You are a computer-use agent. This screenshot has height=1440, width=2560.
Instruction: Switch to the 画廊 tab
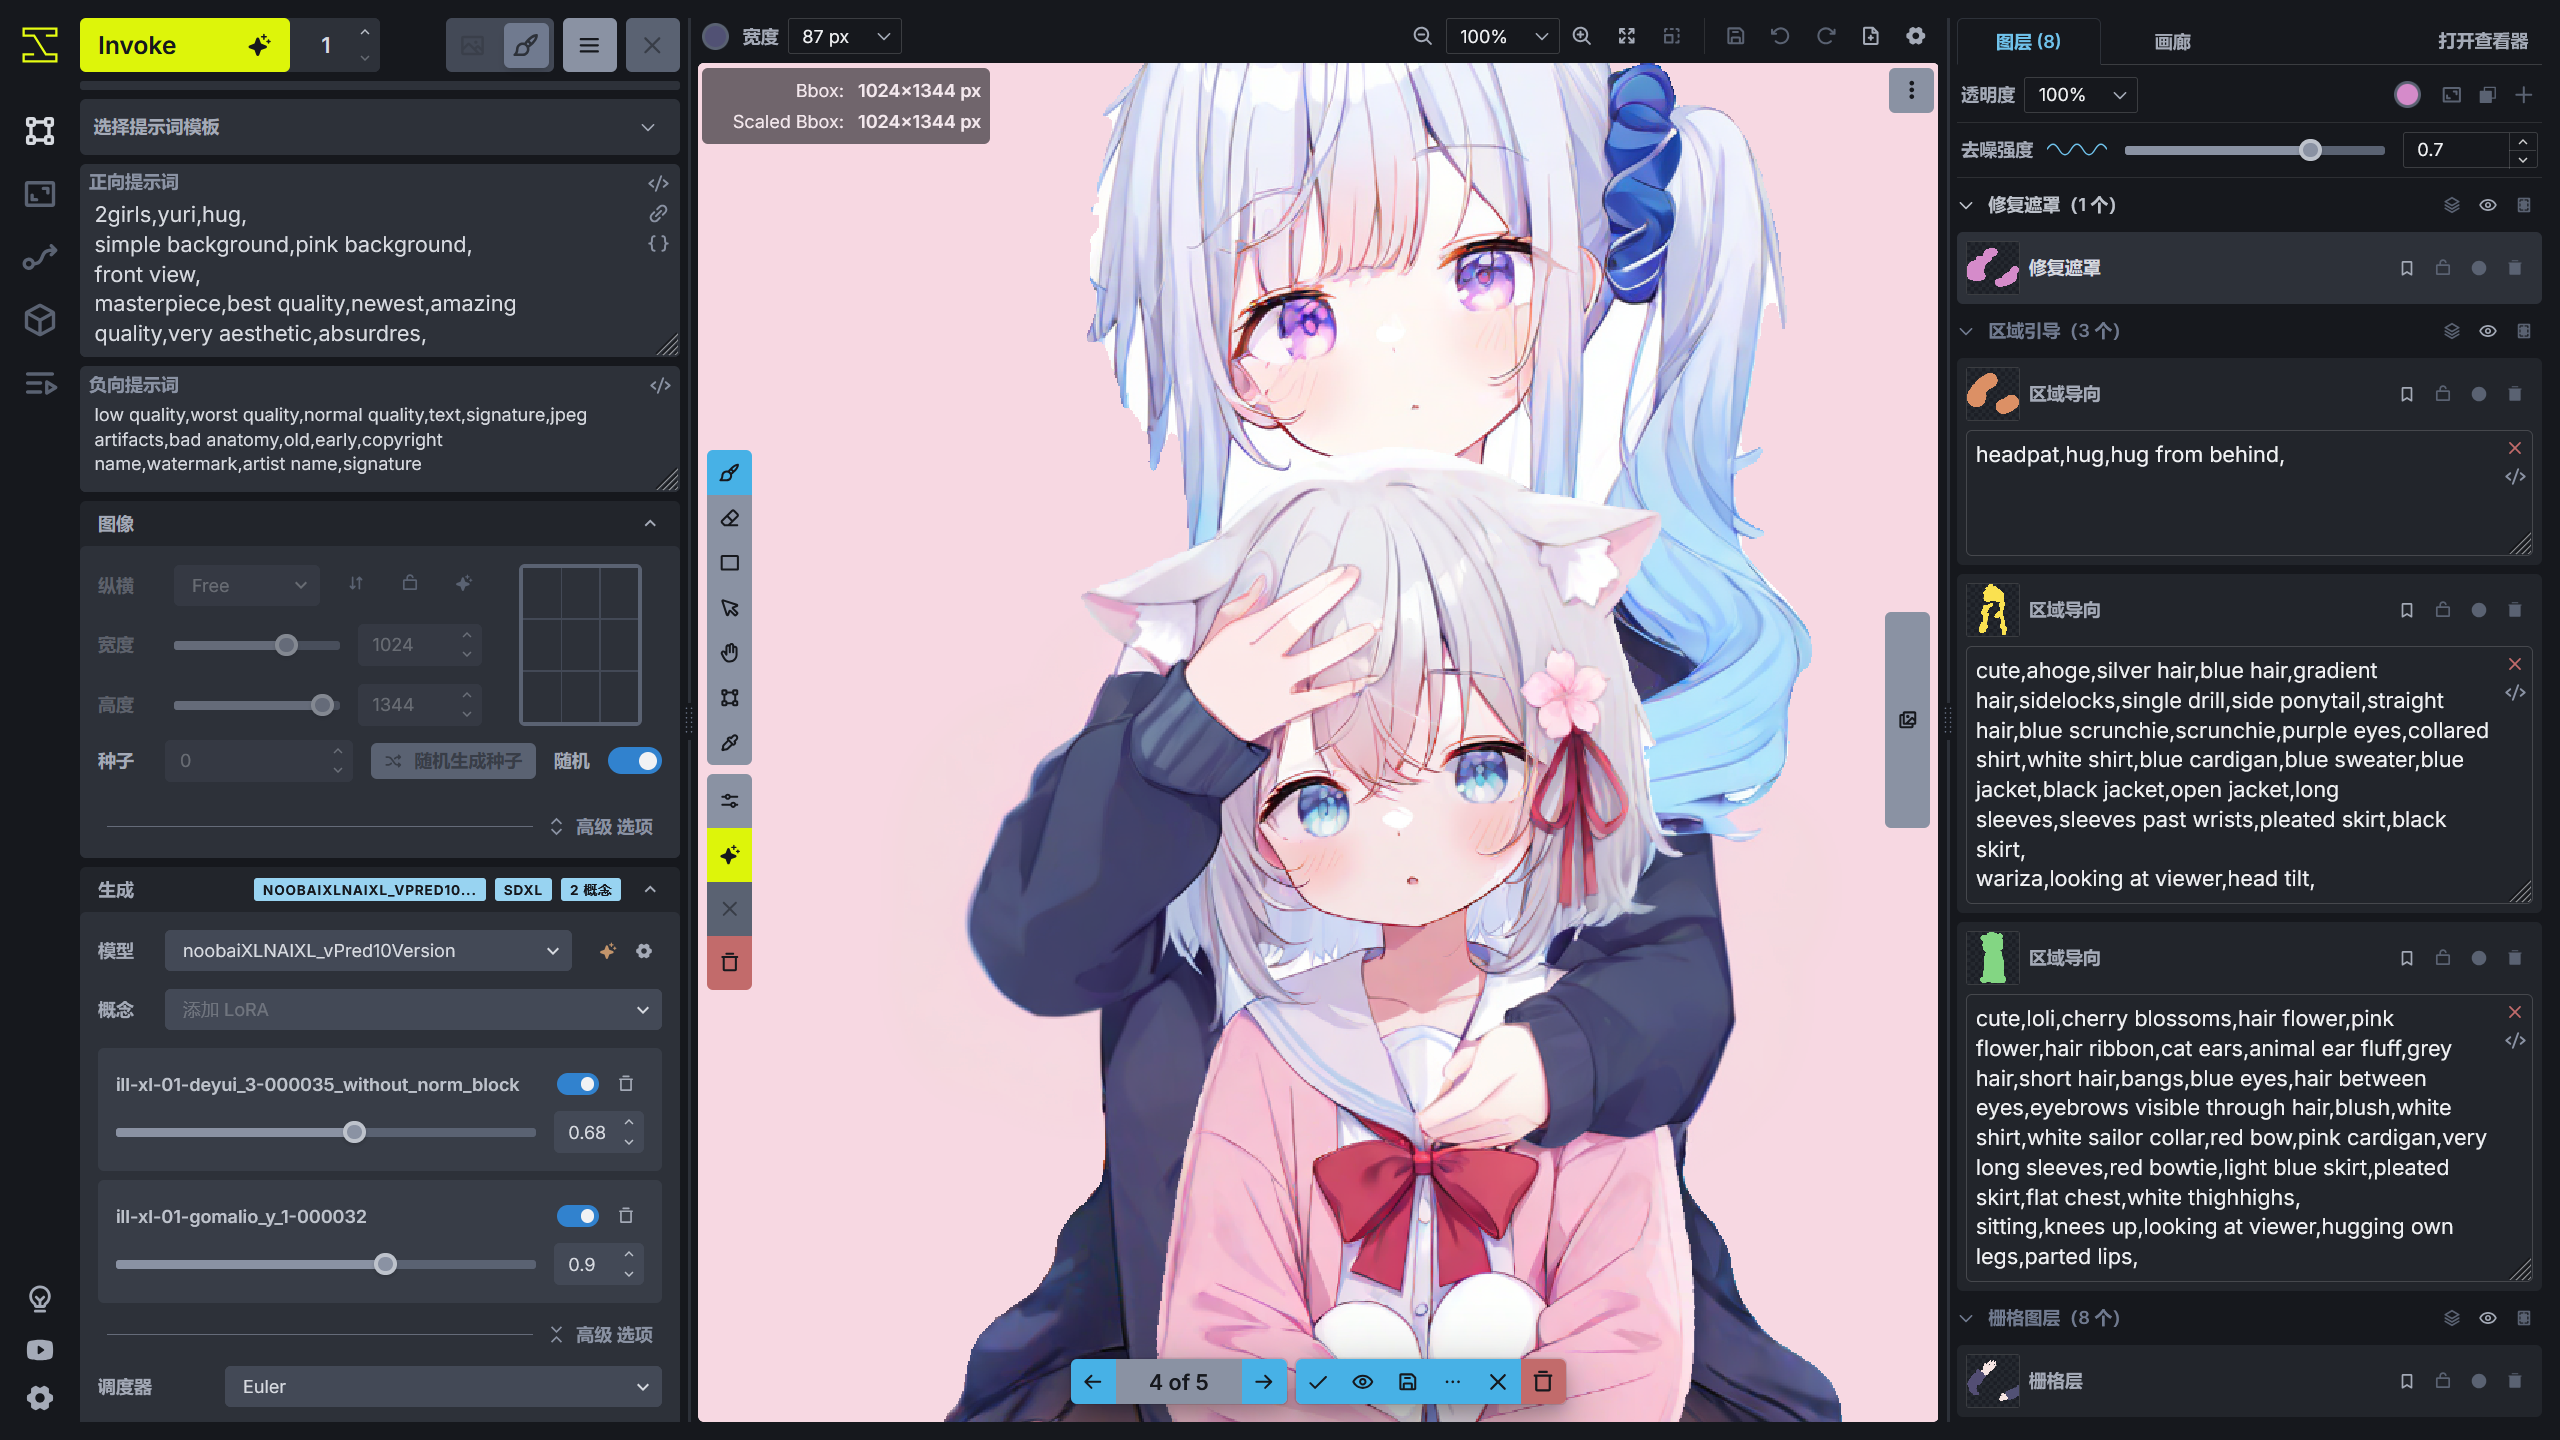2171,42
